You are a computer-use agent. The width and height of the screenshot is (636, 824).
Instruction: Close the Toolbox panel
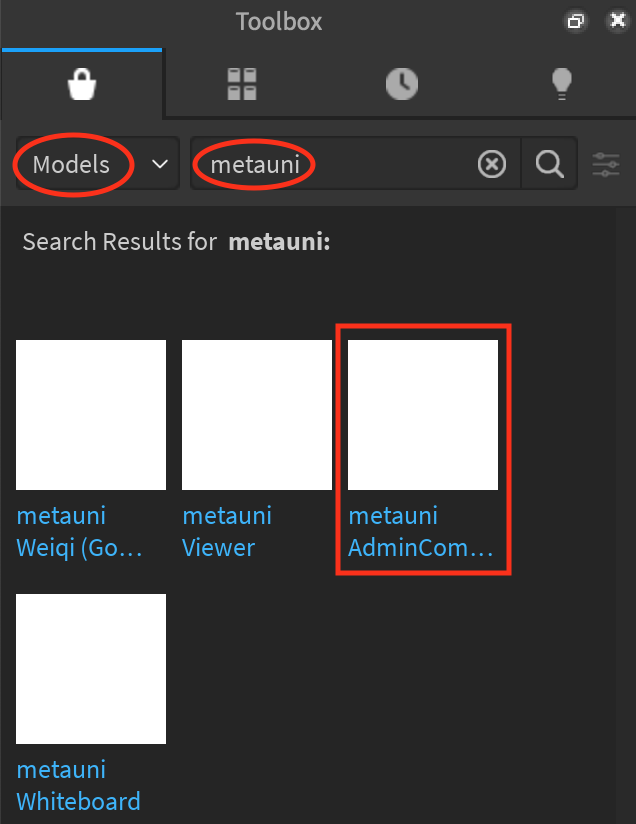coord(618,20)
